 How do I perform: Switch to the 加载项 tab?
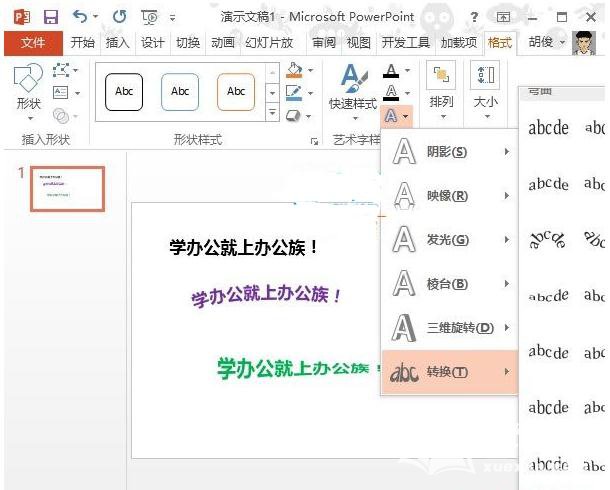459,42
